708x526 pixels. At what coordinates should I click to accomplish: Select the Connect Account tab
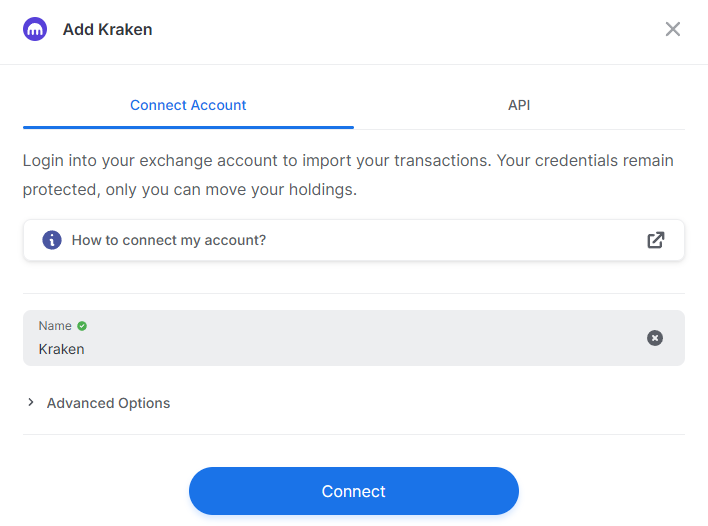[x=188, y=105]
